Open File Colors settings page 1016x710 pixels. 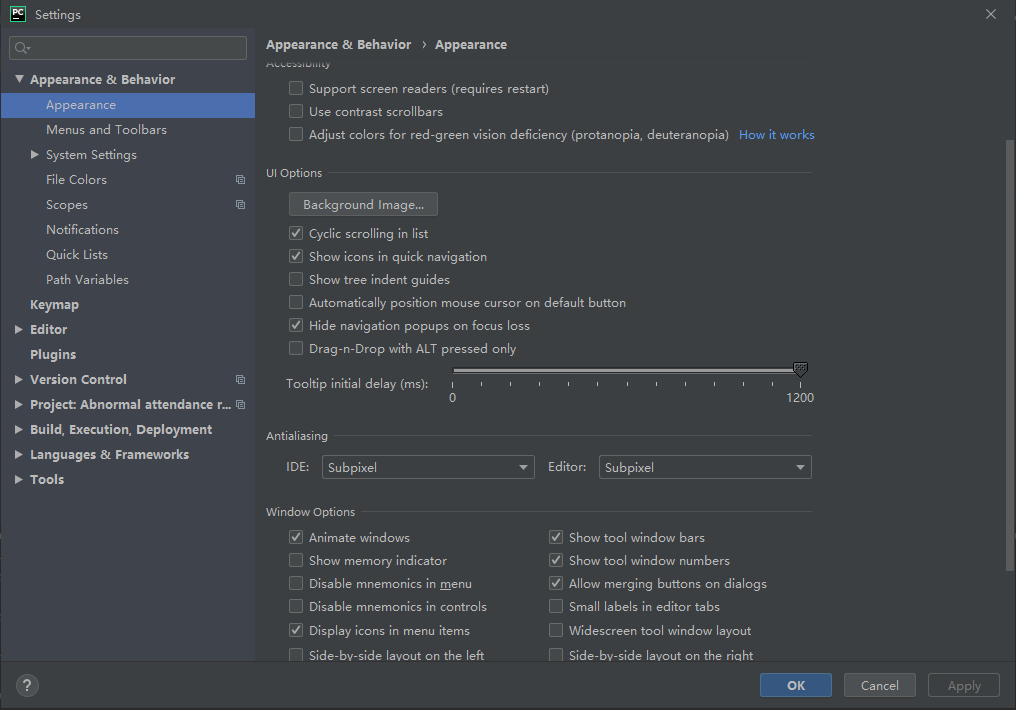76,179
